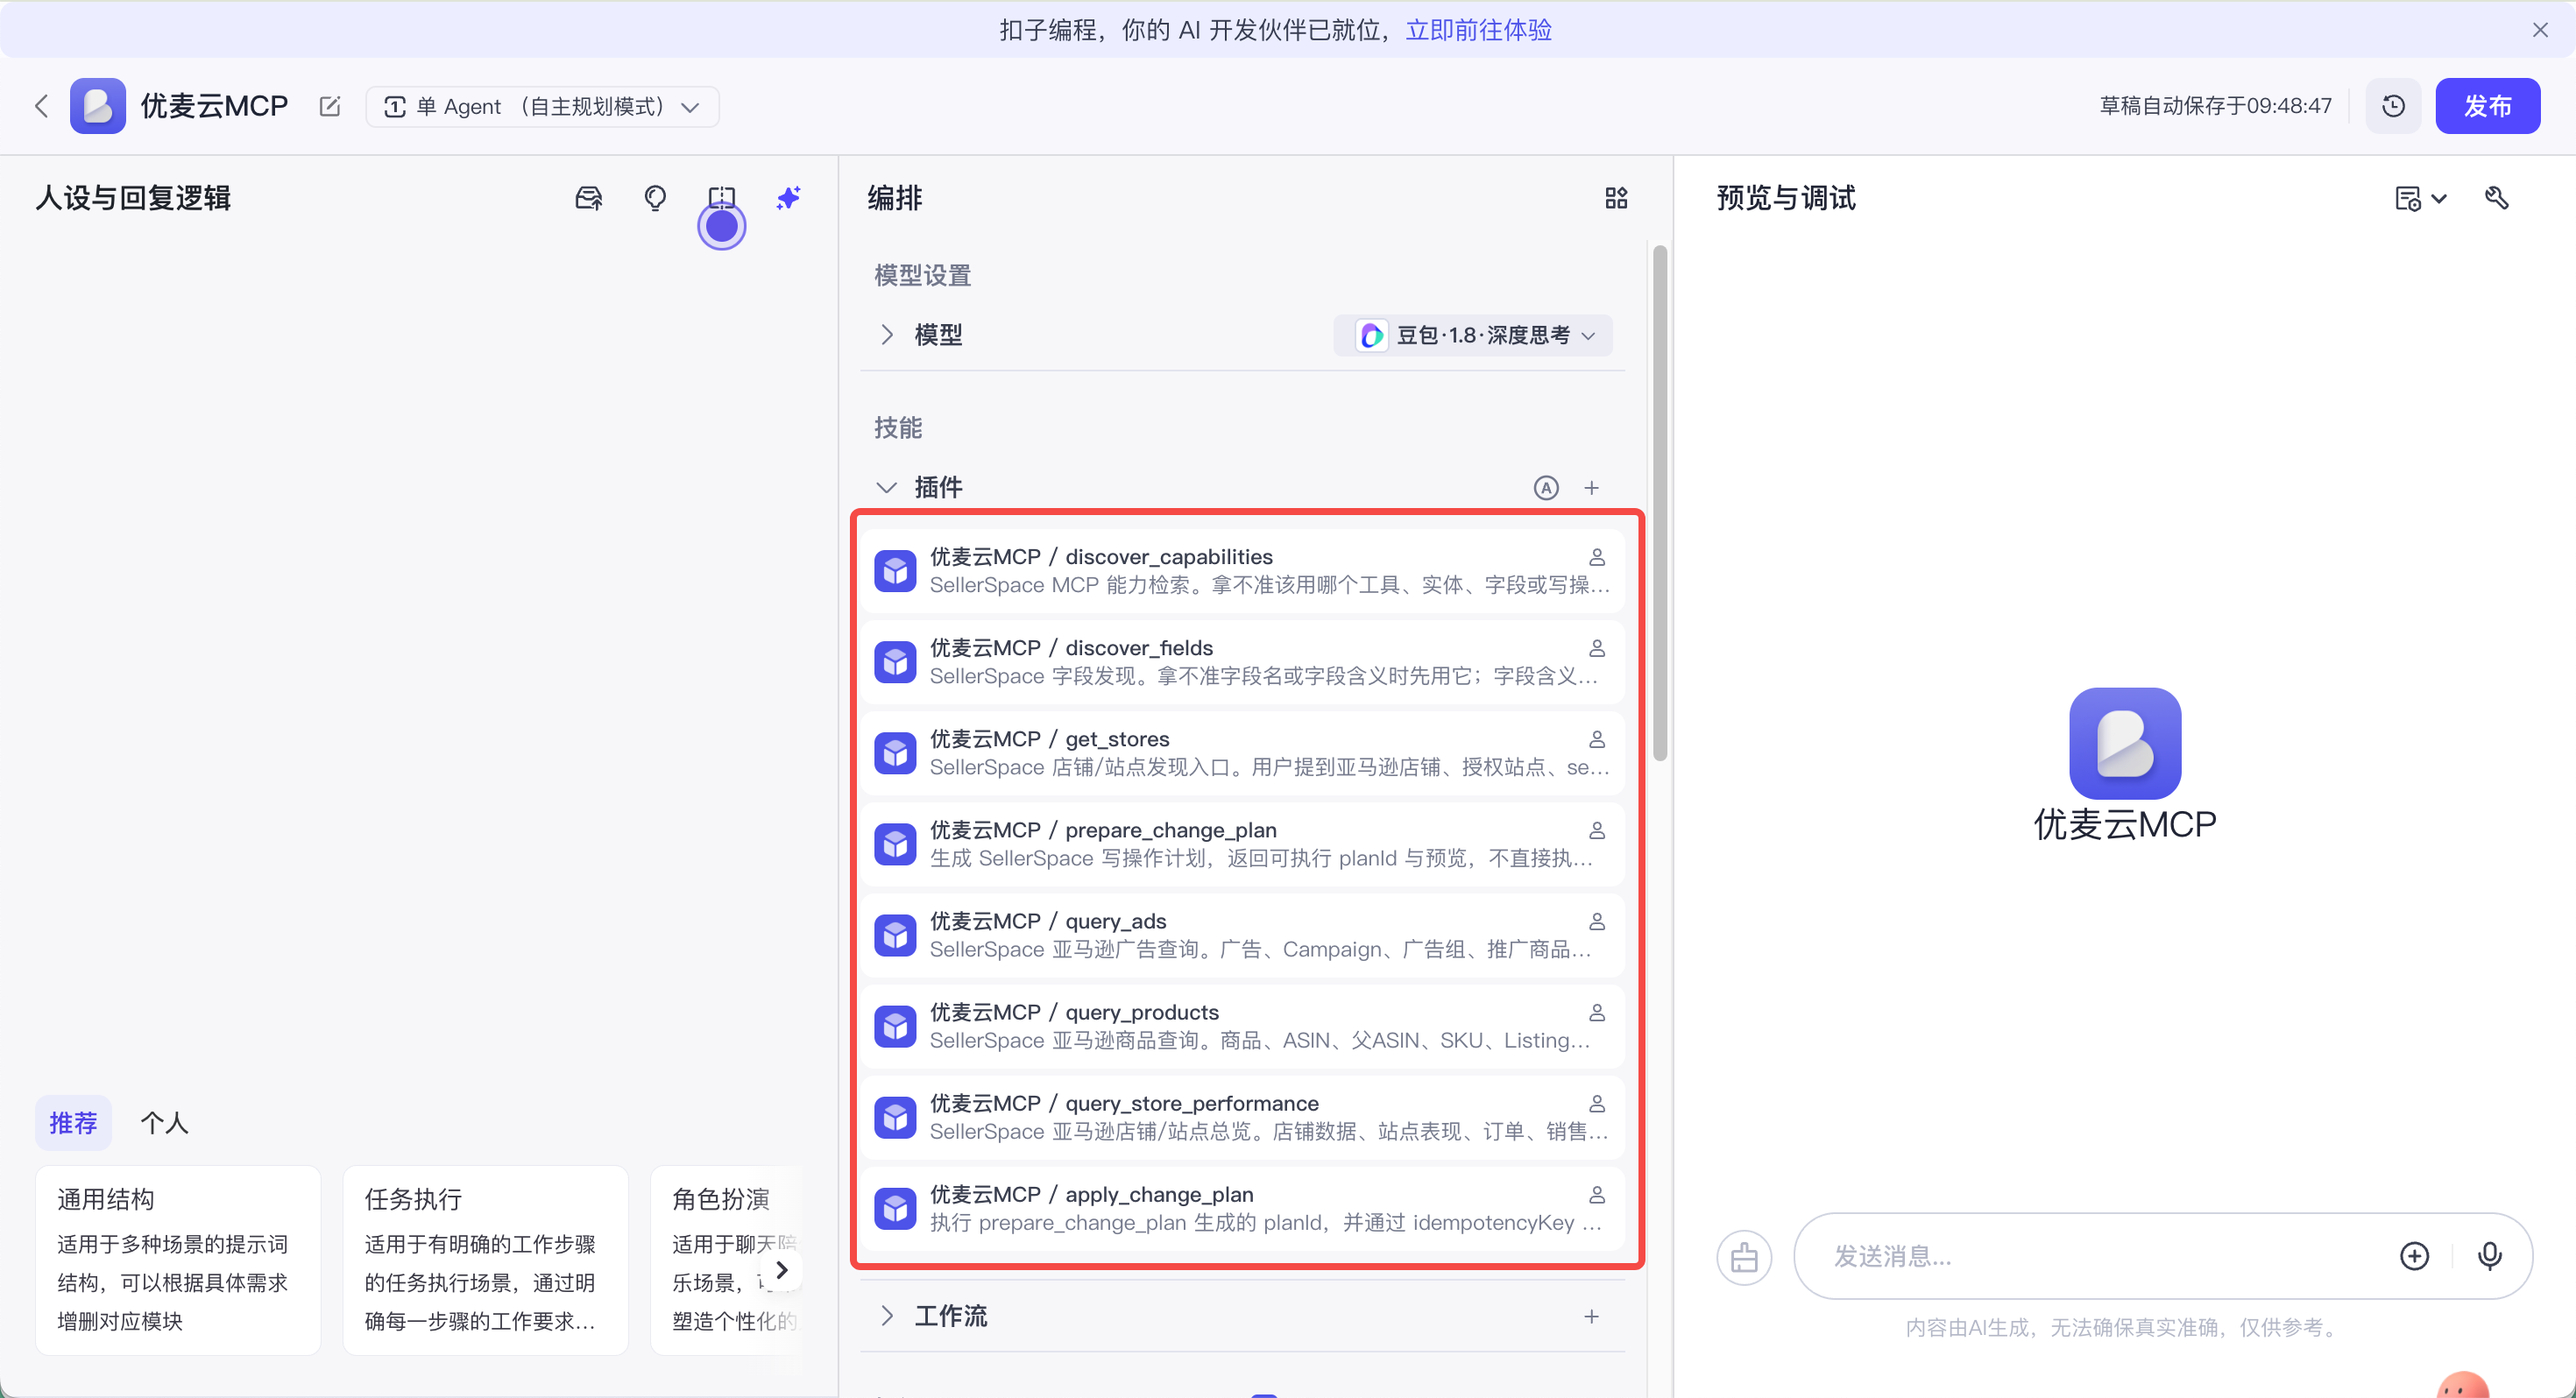Collapse the 插件 section
The height and width of the screenshot is (1398, 2576).
pyautogui.click(x=886, y=488)
